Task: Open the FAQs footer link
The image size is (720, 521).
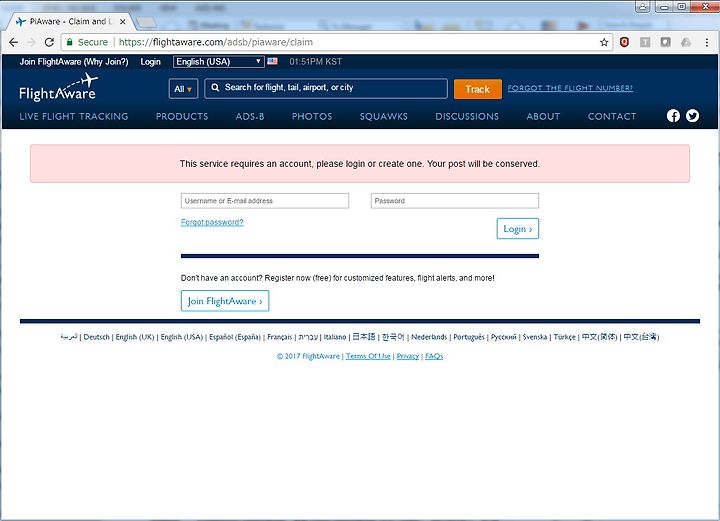Action: 434,356
